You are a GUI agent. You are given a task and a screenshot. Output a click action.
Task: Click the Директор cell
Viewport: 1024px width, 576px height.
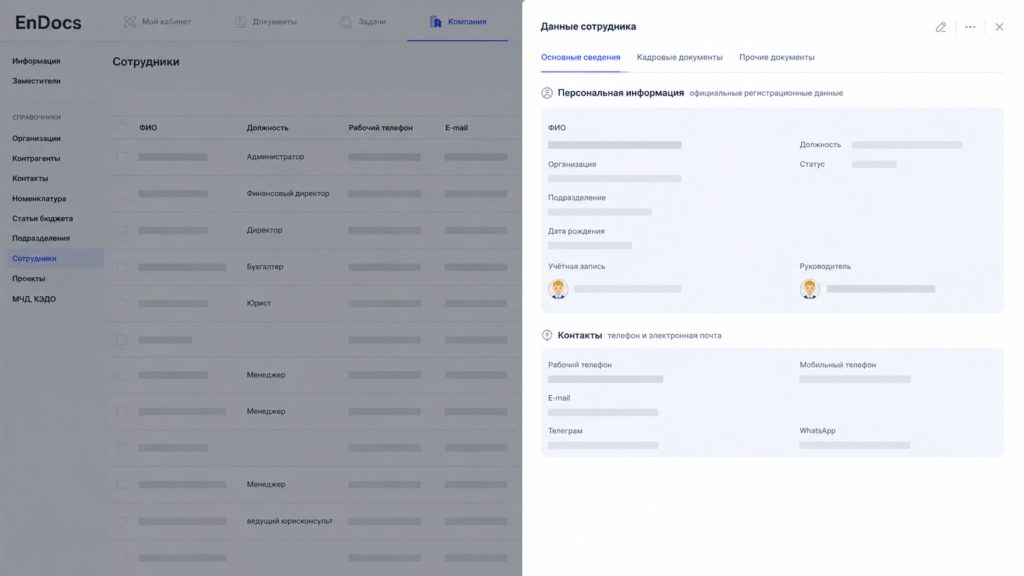pos(264,230)
